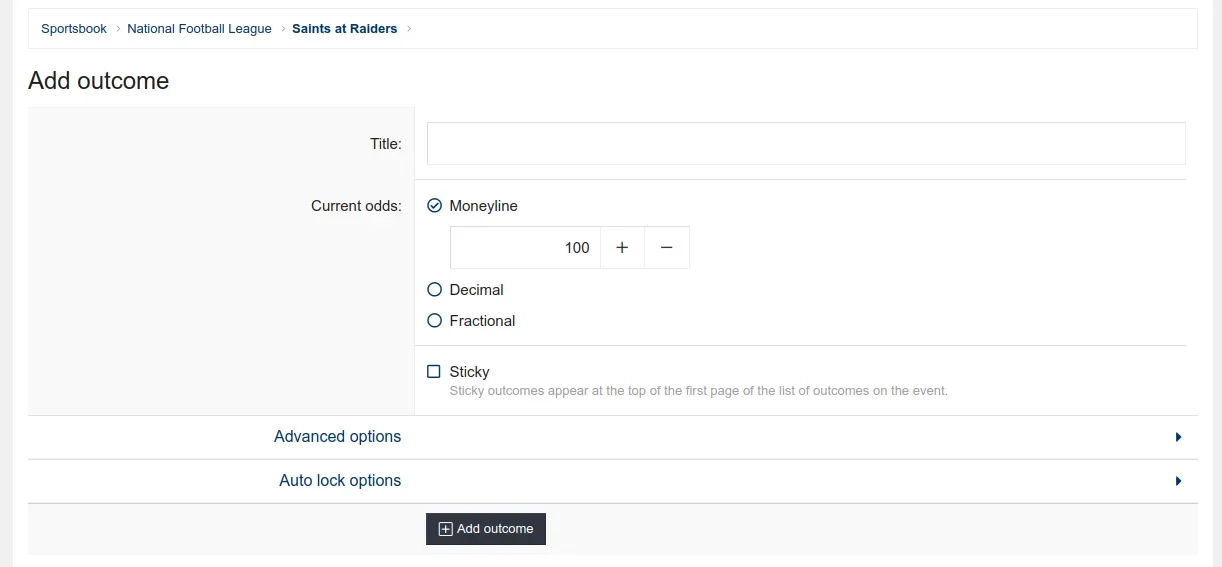Image resolution: width=1222 pixels, height=567 pixels.
Task: Choose the Fractional odds format
Action: coord(434,321)
